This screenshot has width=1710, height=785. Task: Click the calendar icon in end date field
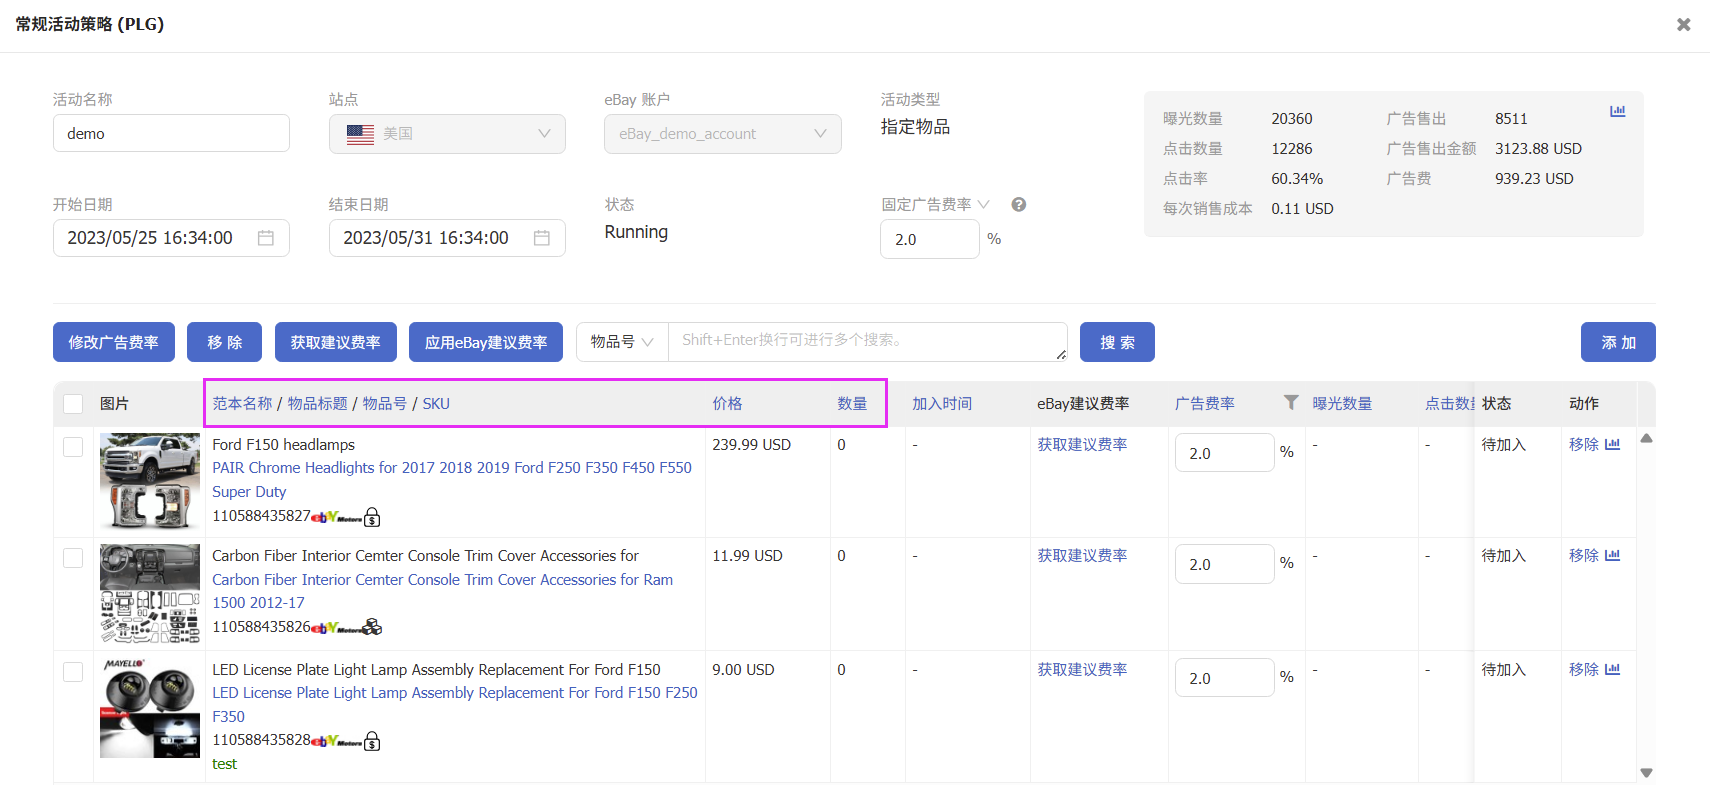pyautogui.click(x=542, y=238)
